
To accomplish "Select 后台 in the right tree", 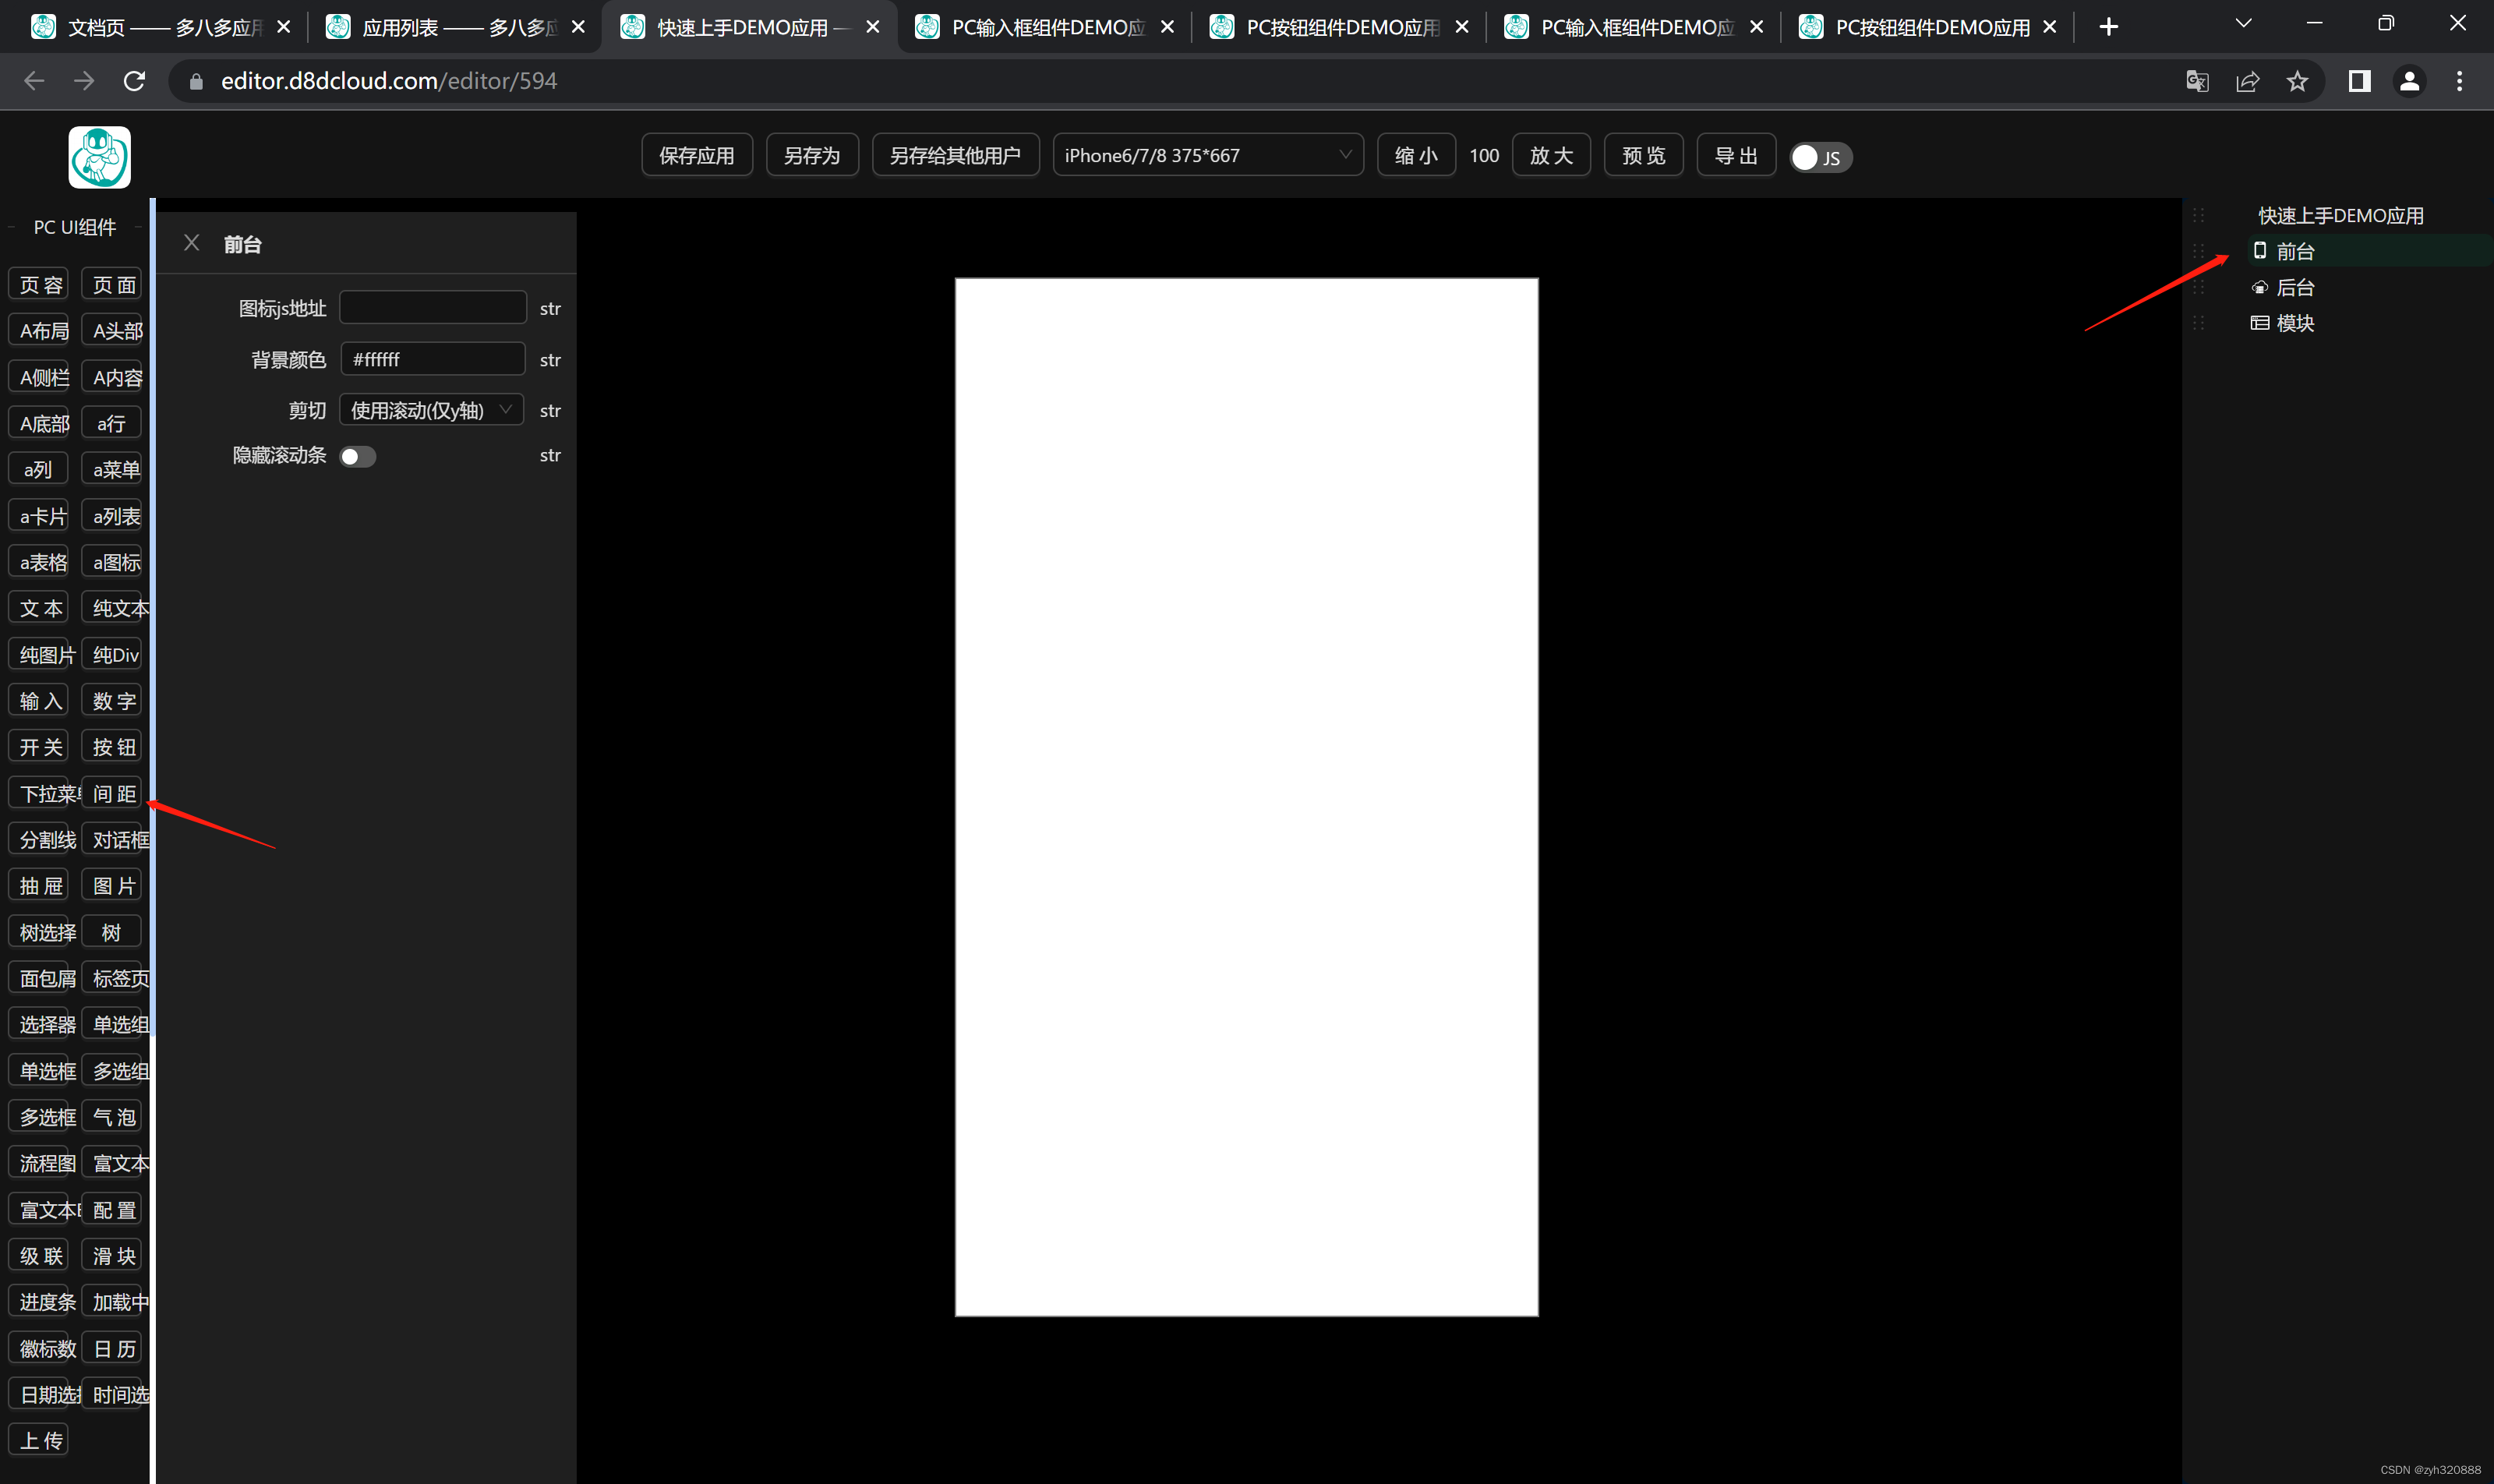I will (x=2295, y=288).
